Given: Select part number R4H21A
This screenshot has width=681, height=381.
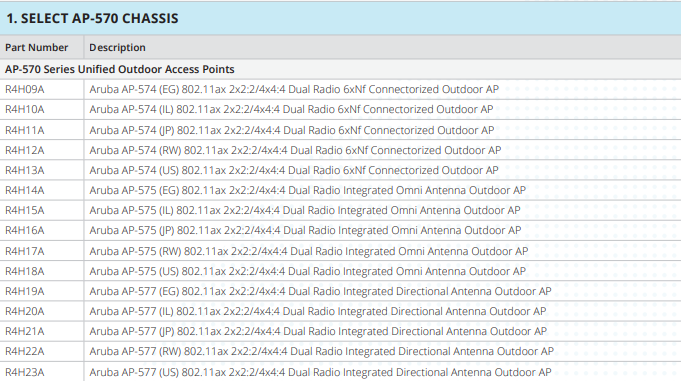Looking at the screenshot, I should tap(25, 331).
